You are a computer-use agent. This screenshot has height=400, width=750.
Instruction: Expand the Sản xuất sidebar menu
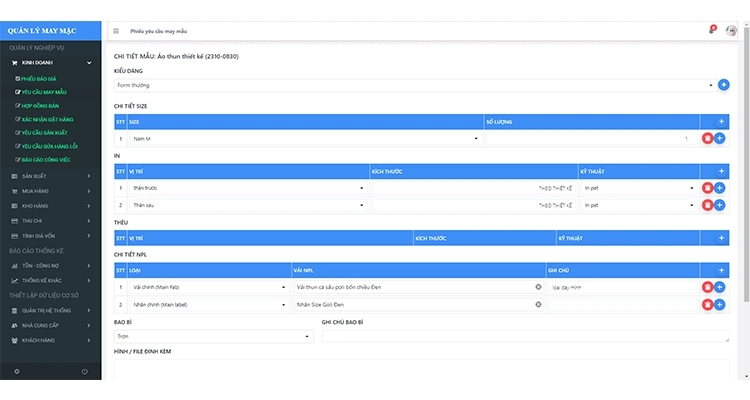tap(50, 175)
